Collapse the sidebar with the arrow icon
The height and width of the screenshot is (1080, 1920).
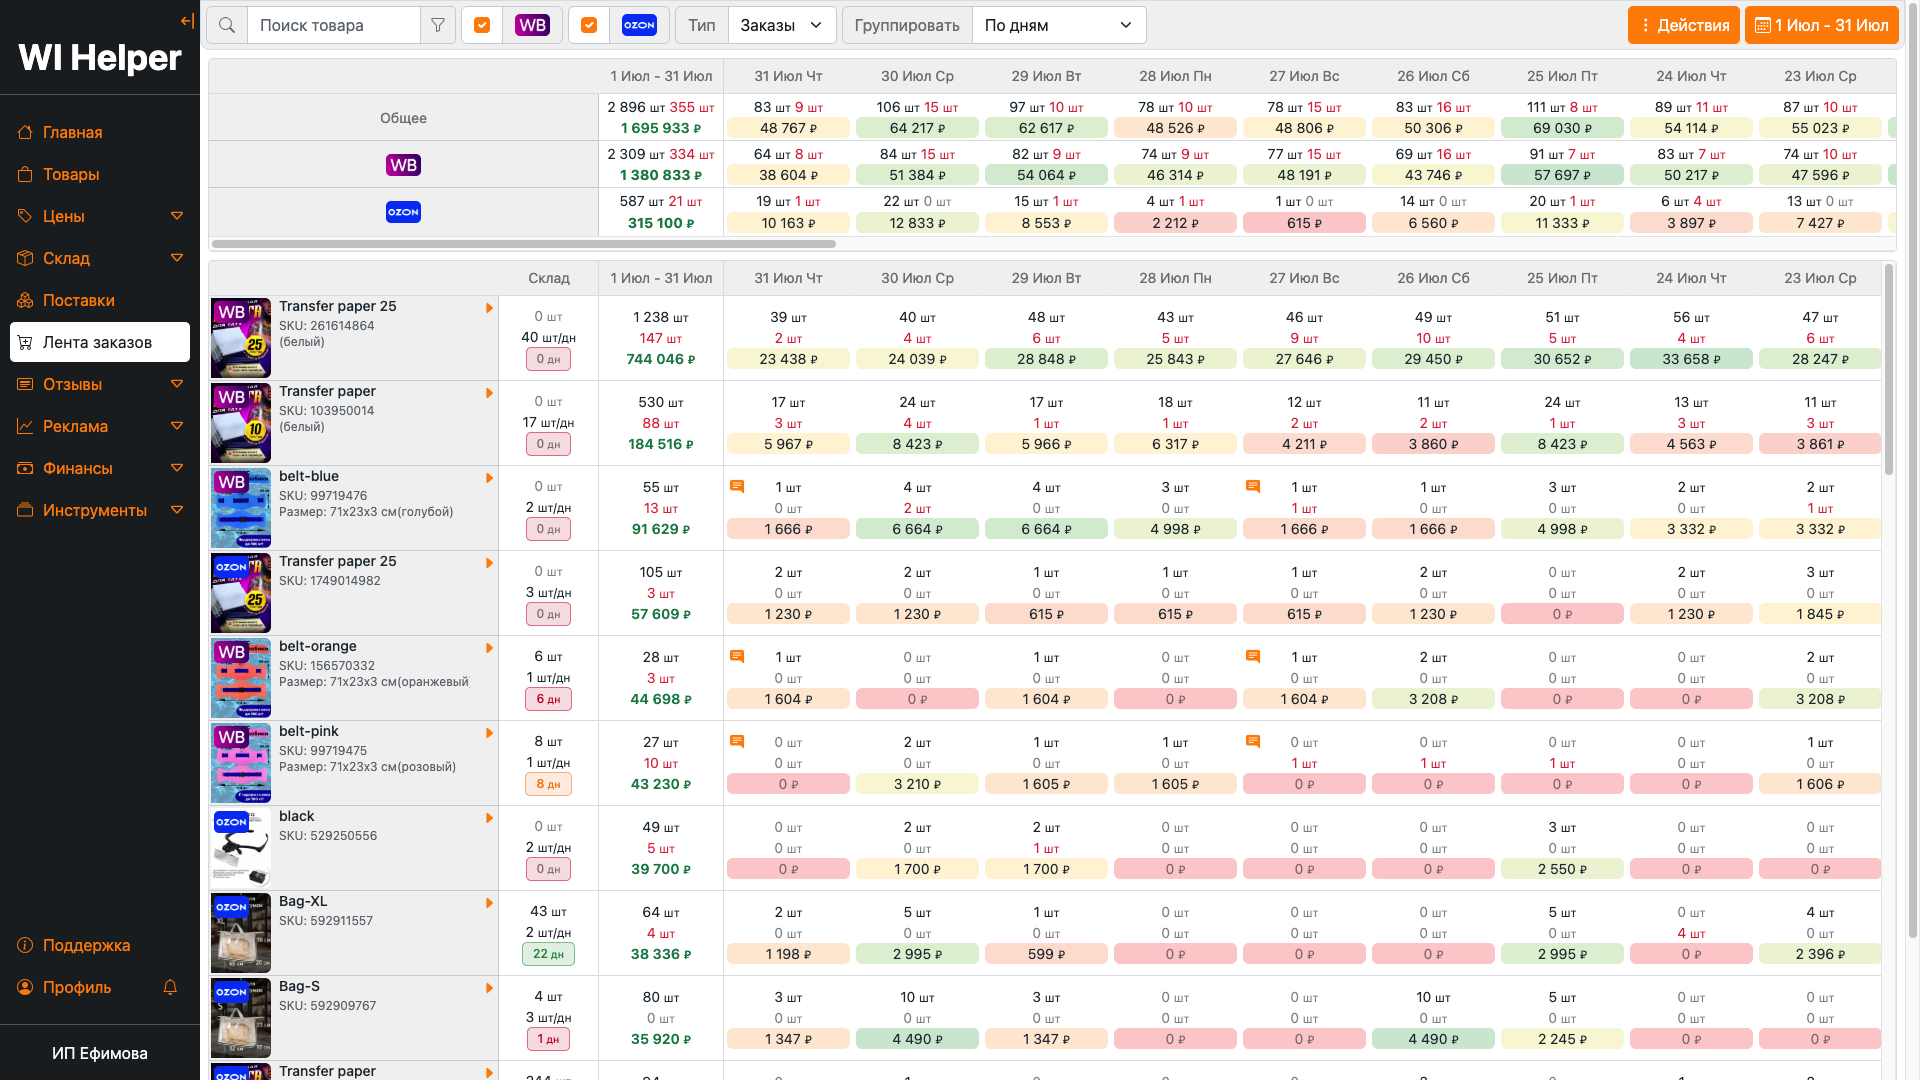point(187,21)
